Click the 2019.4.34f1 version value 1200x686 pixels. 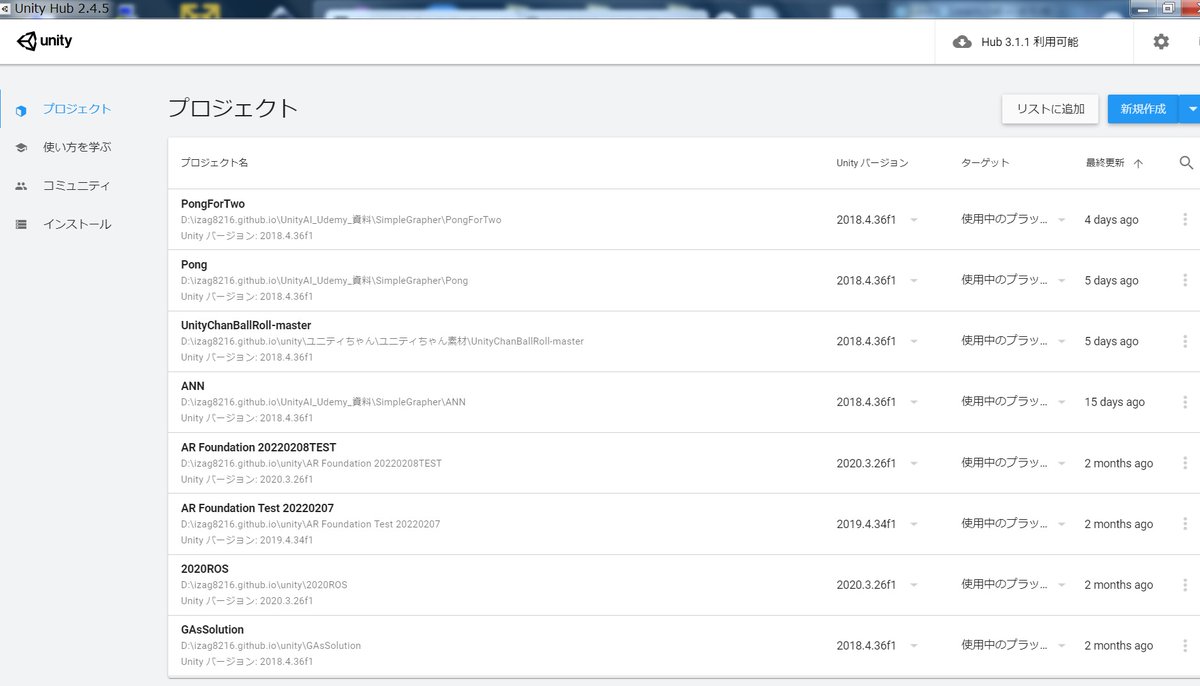point(866,524)
